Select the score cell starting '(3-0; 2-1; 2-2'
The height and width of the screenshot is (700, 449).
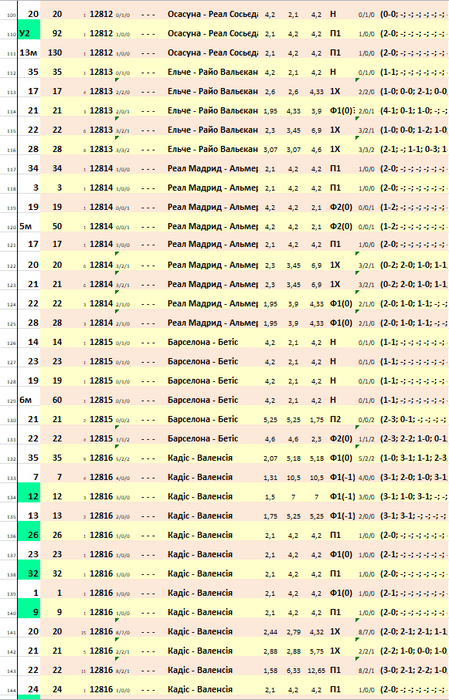coord(414,670)
